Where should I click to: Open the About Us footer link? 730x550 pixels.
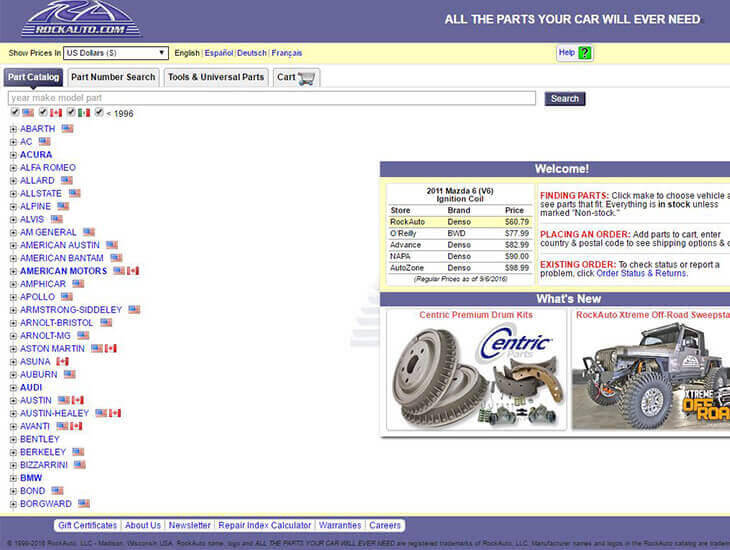coord(143,525)
